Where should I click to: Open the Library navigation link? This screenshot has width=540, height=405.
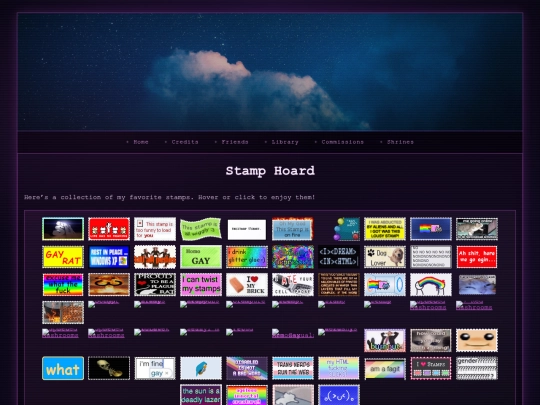pyautogui.click(x=285, y=142)
